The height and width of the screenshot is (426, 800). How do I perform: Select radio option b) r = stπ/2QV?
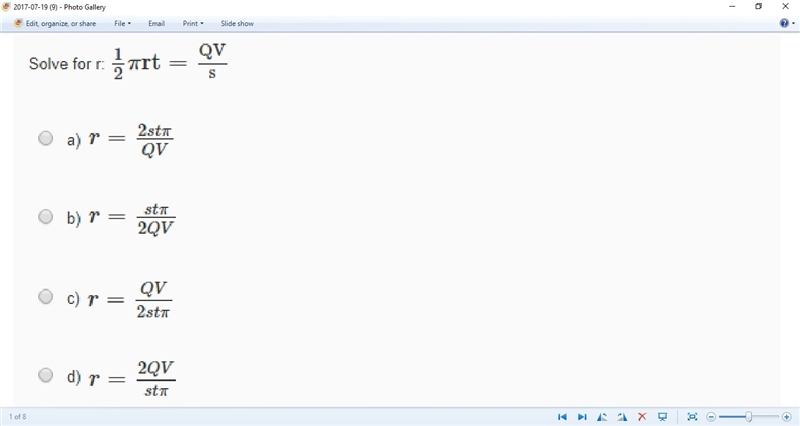coord(45,217)
